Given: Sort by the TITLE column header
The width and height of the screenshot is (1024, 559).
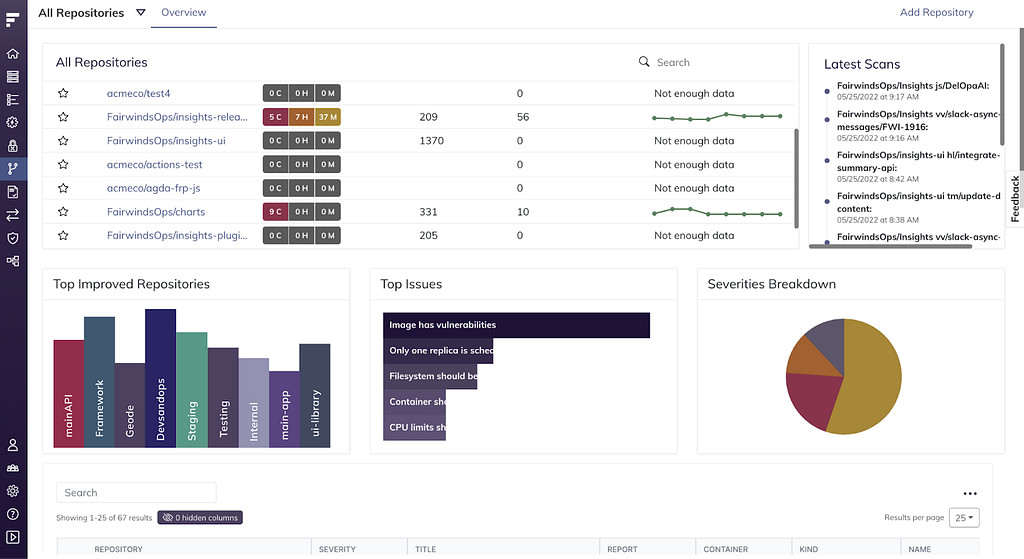Looking at the screenshot, I should click(425, 549).
